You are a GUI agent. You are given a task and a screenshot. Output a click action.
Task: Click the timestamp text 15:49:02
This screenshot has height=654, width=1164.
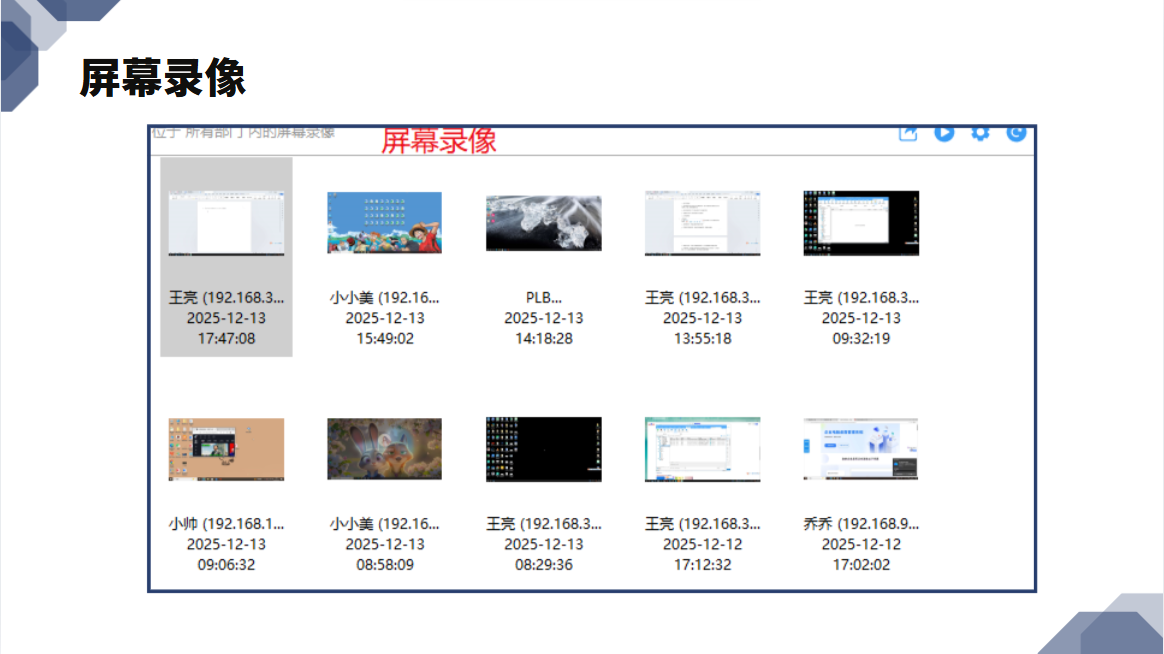(x=385, y=339)
